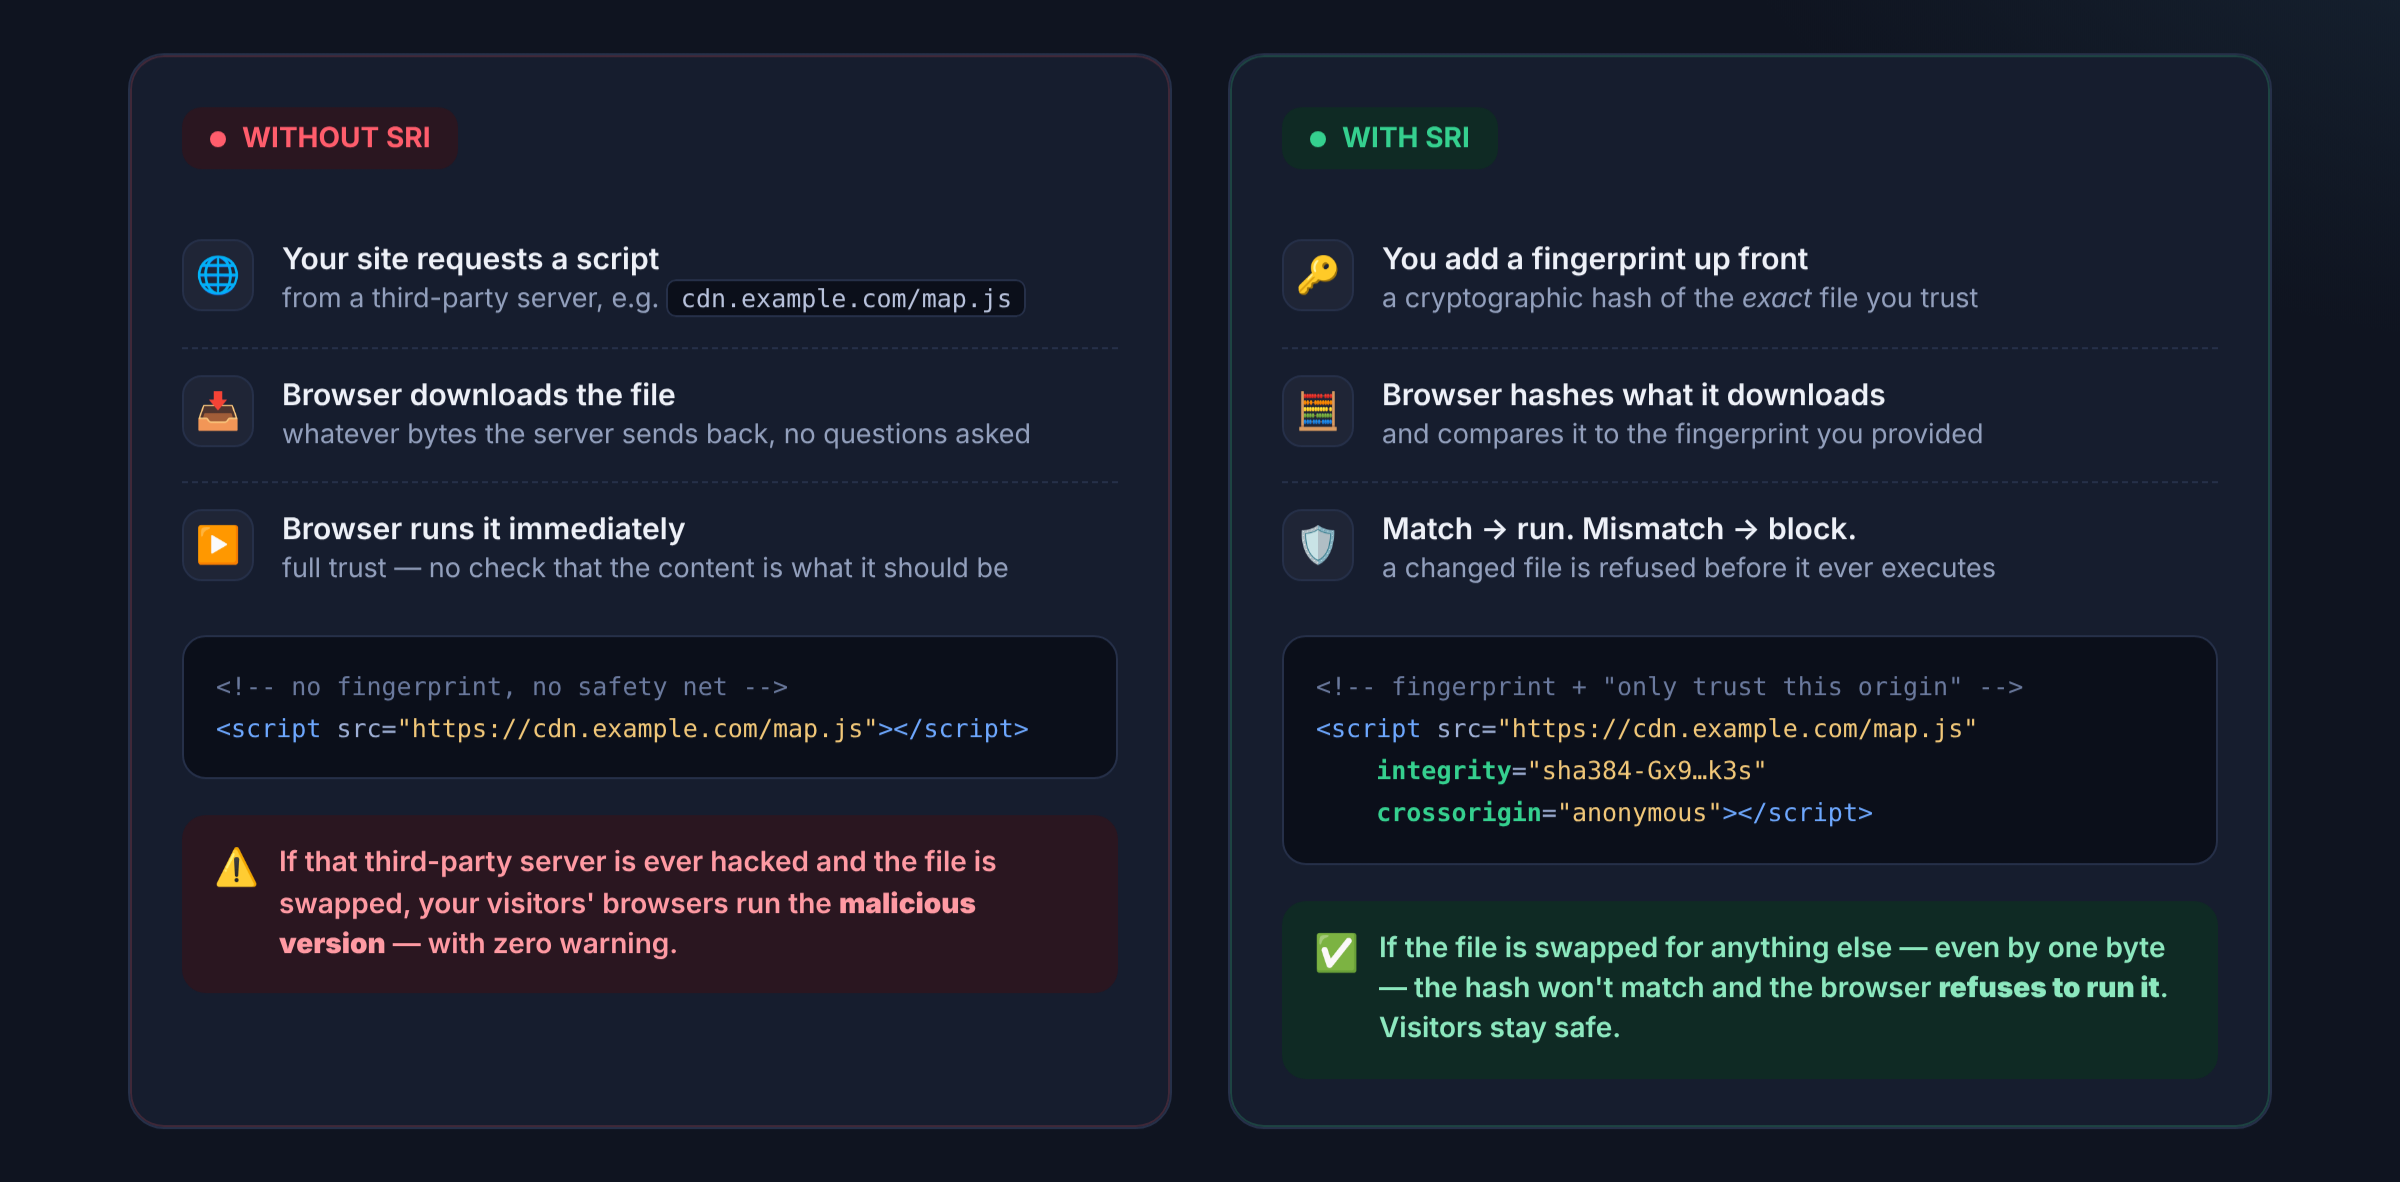This screenshot has height=1182, width=2400.
Task: Click the bold 'malicious' word in the red warning
Action: pyautogui.click(x=907, y=903)
